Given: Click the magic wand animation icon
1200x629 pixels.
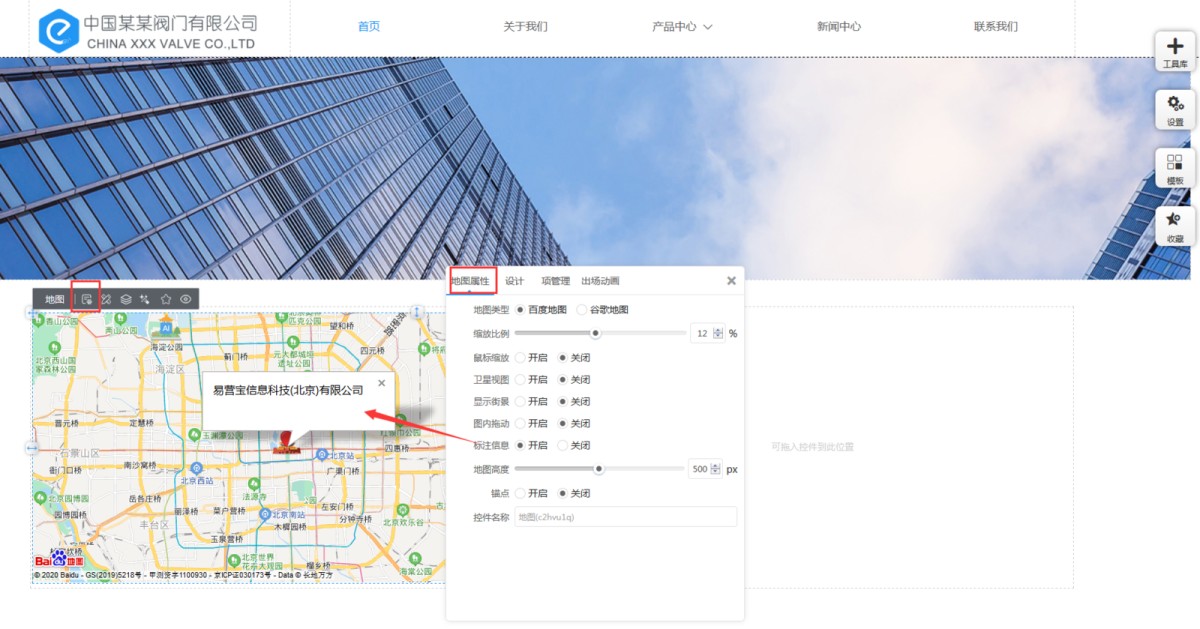Looking at the screenshot, I should (x=145, y=299).
